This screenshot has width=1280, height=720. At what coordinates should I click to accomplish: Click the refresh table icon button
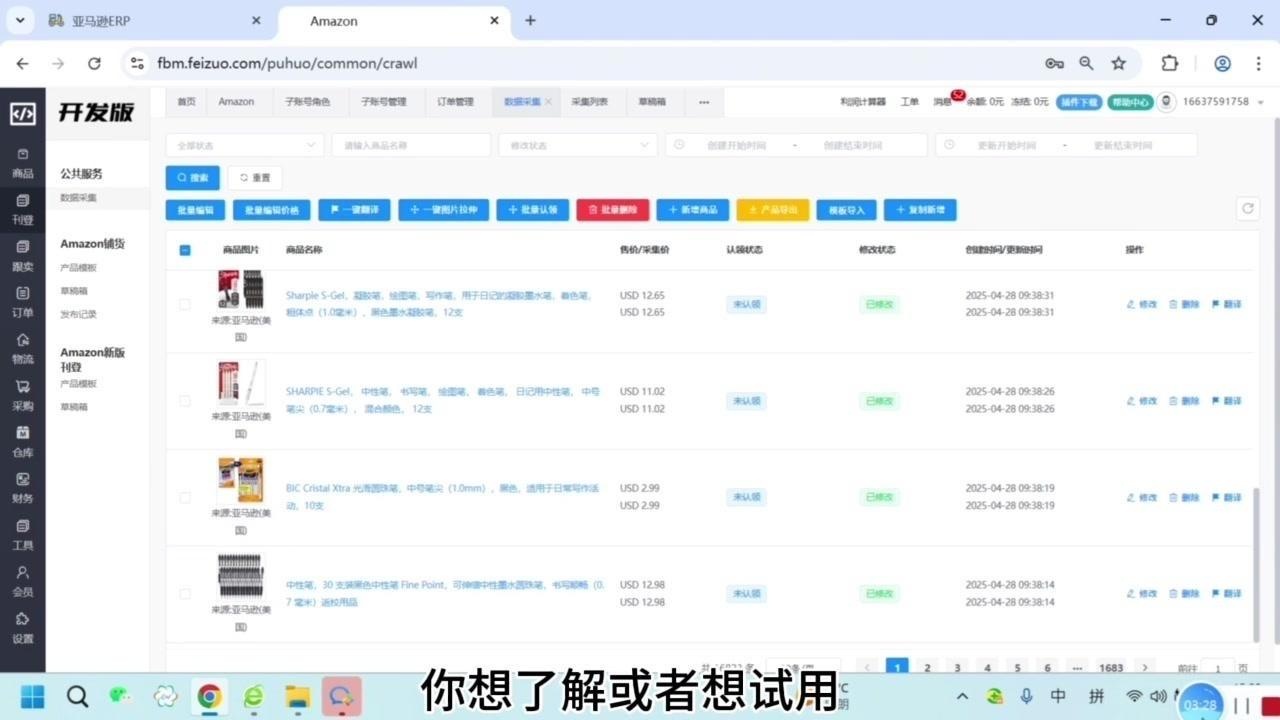point(1246,208)
